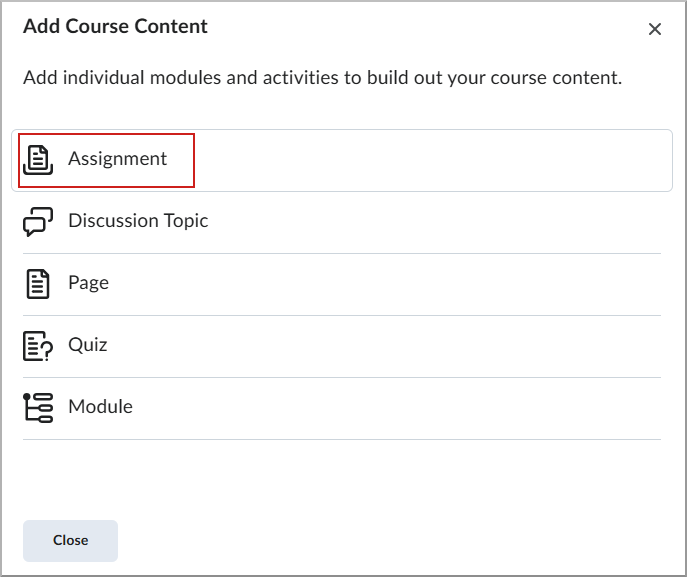Dismiss dialog using the X icon

(655, 29)
